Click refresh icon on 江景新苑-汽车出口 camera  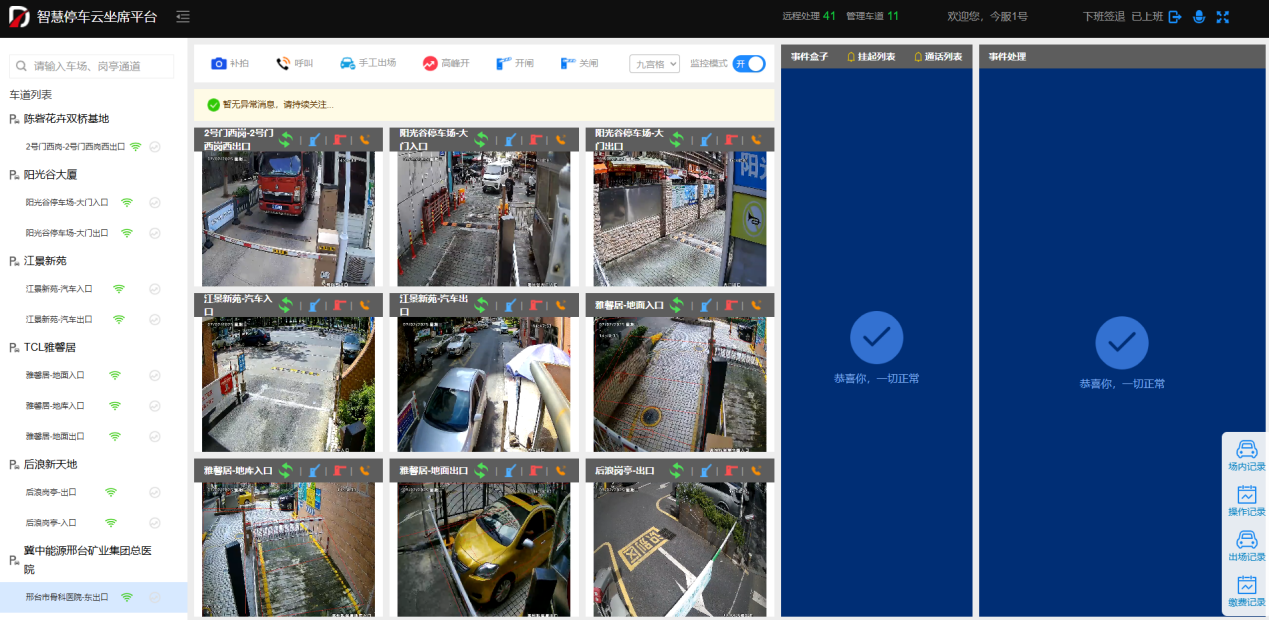(482, 305)
